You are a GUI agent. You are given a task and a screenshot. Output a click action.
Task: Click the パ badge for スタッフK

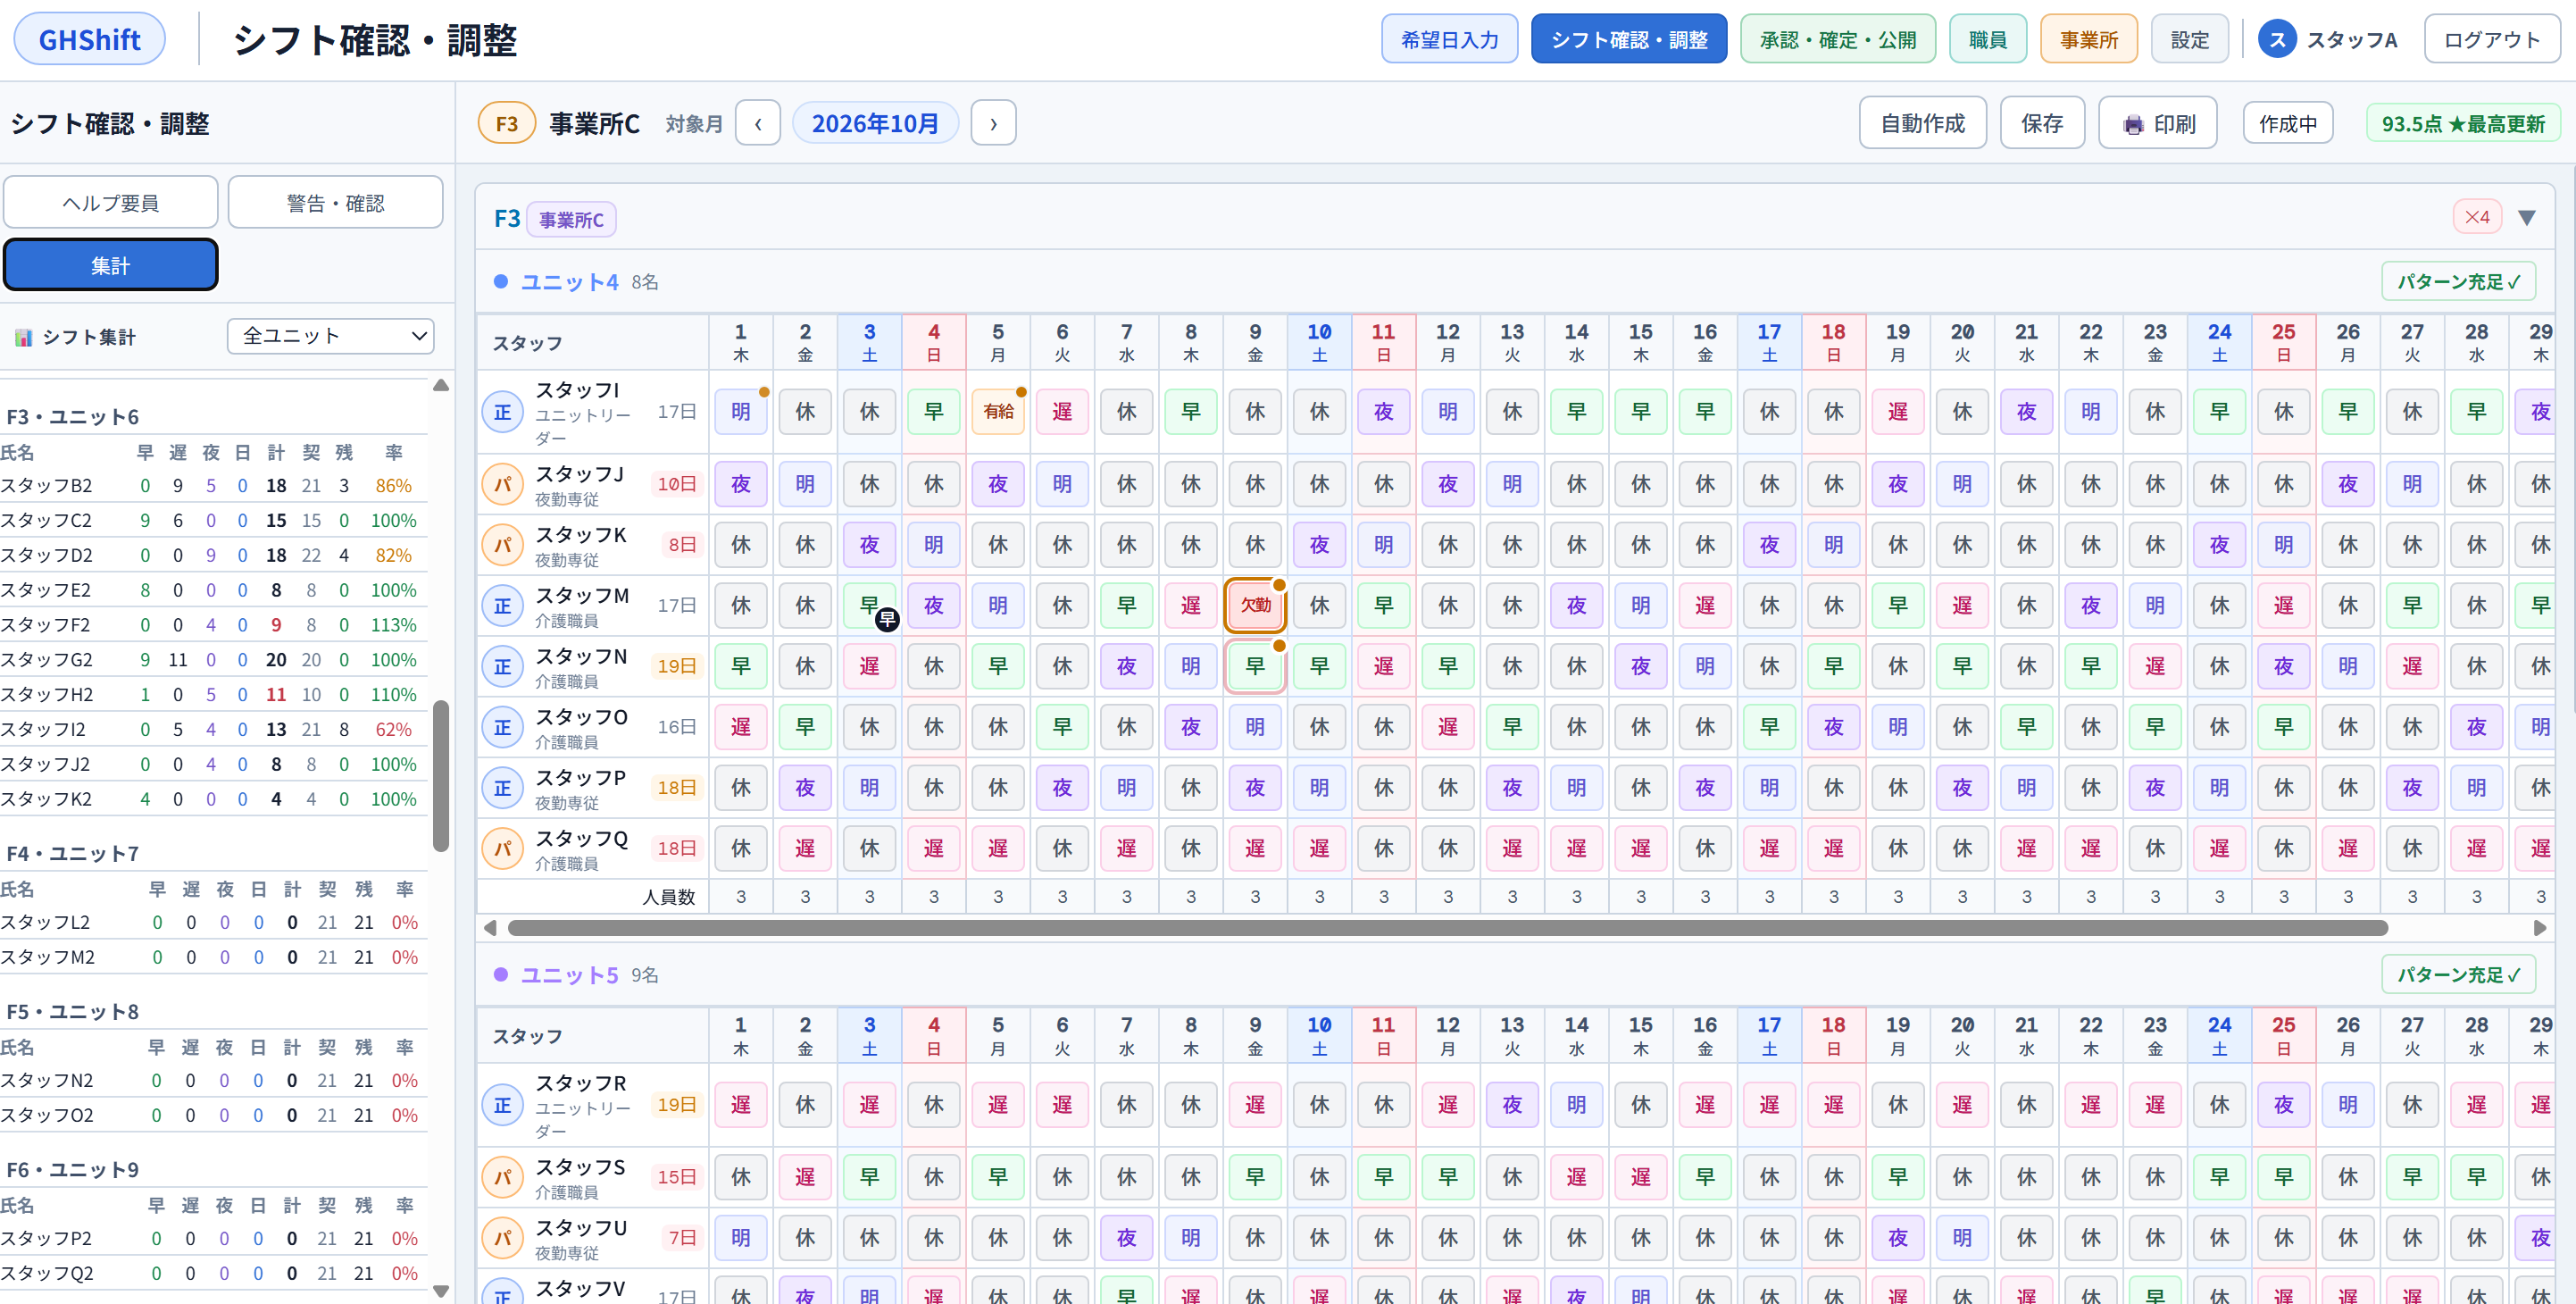(503, 545)
